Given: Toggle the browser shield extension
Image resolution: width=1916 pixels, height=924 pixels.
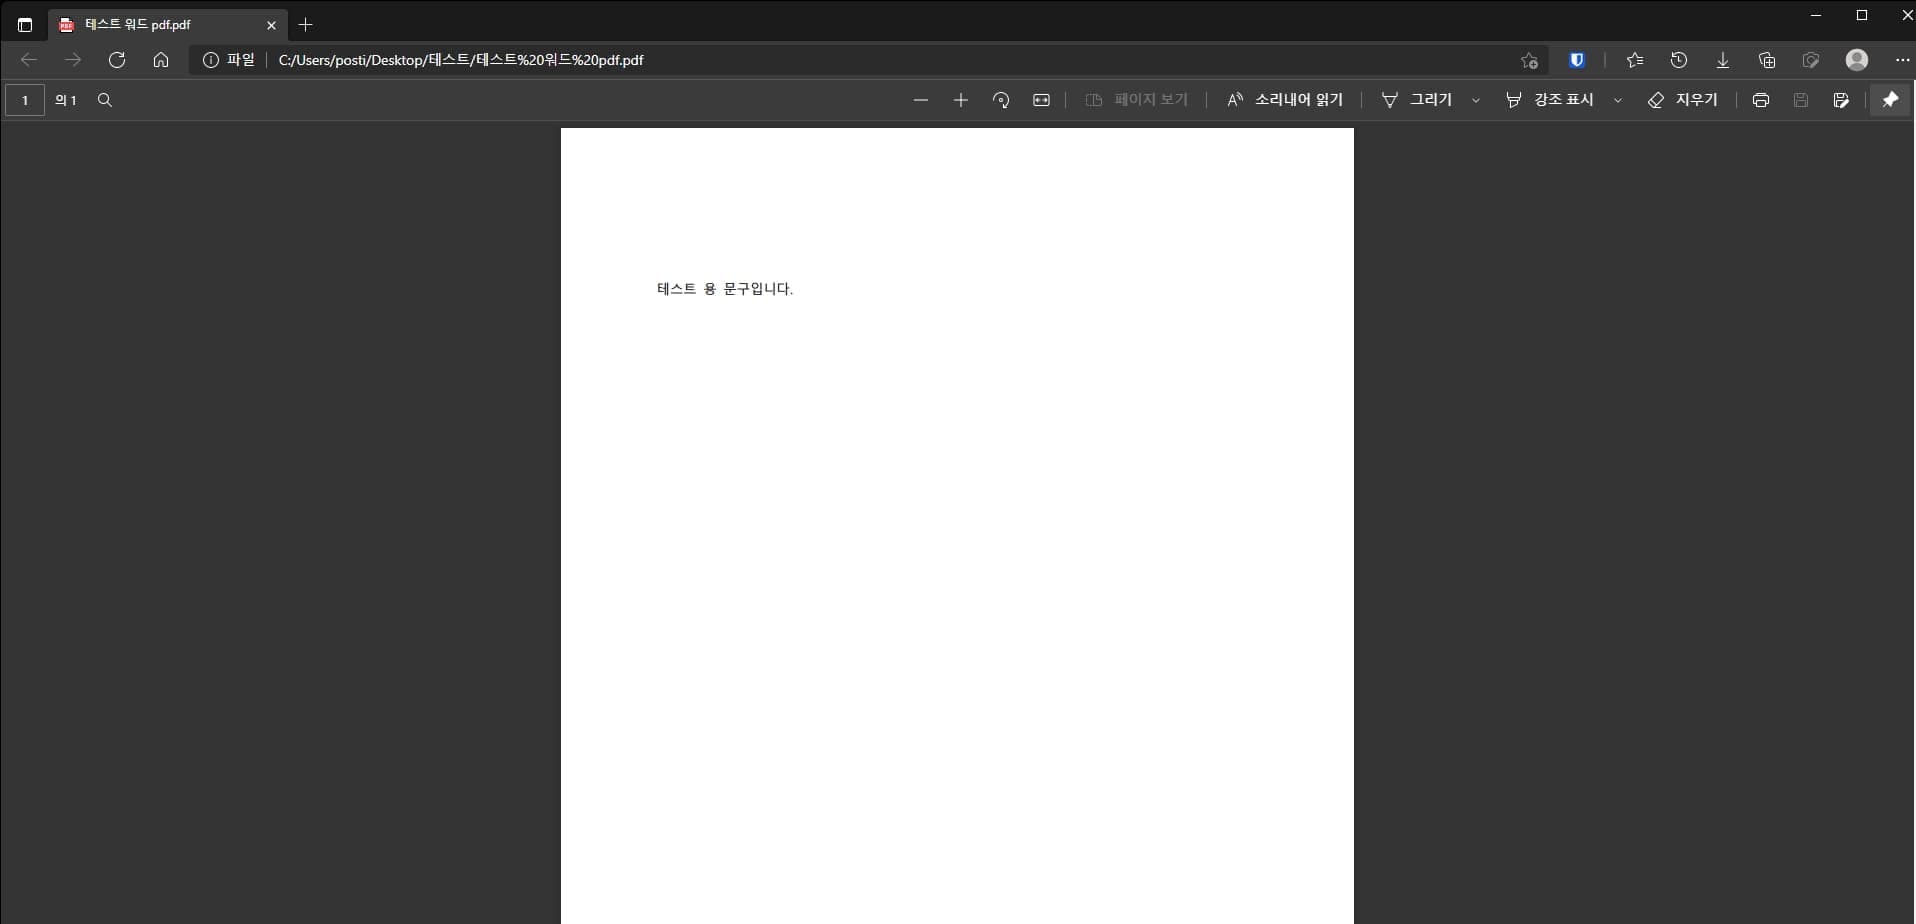Looking at the screenshot, I should 1576,60.
